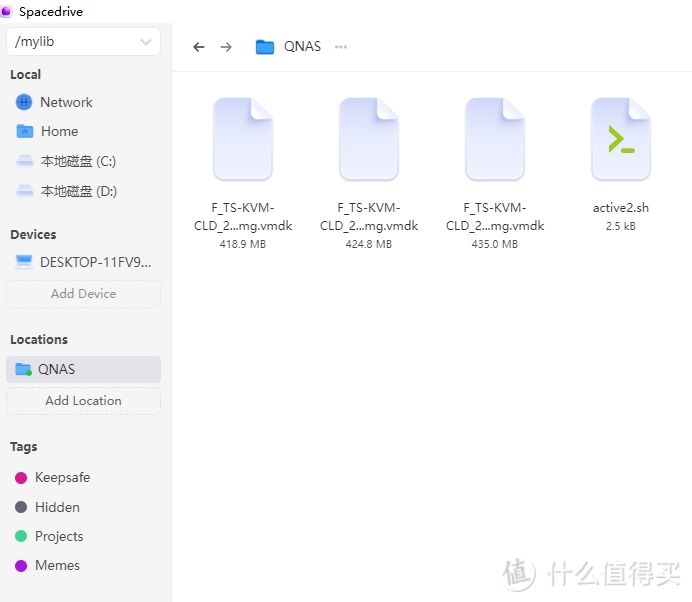Select the 424.8 MB vmdk file
Viewport: 692px width, 602px height.
[x=369, y=140]
